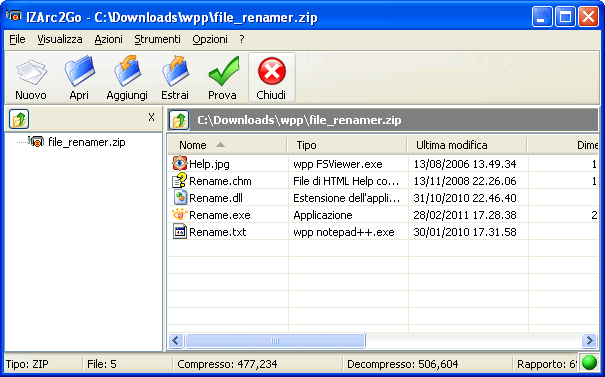Click the archive path C:\Downloads\wpp\file_renamer.zip in the address bar
The height and width of the screenshot is (377, 605).
[299, 120]
